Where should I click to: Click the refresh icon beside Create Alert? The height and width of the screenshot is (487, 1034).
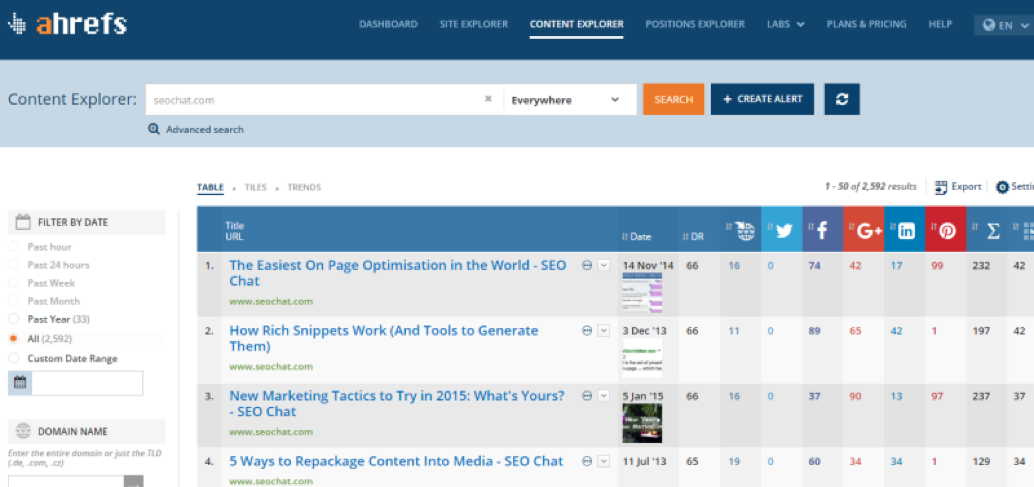tap(842, 99)
